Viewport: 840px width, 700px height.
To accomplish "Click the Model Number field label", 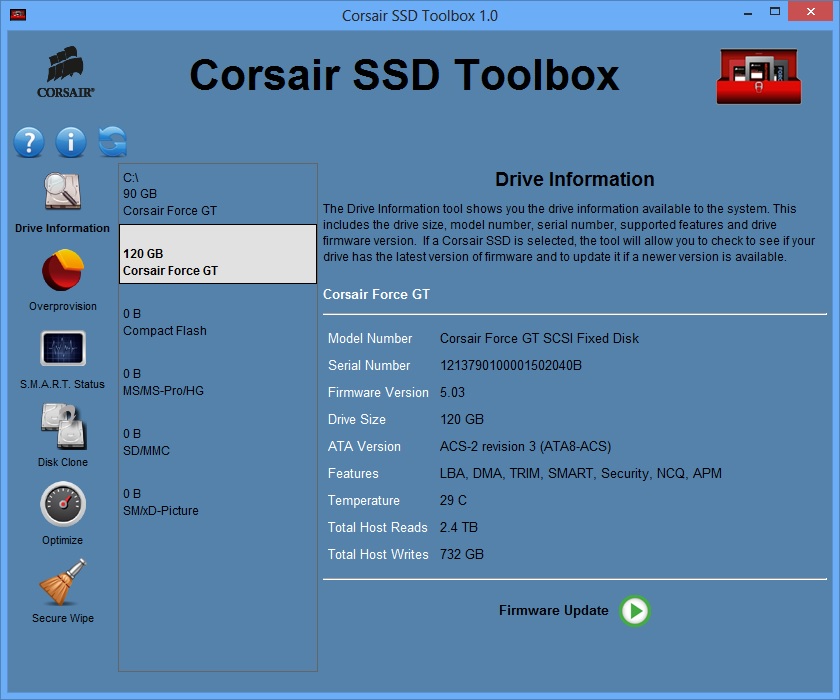I will point(370,338).
